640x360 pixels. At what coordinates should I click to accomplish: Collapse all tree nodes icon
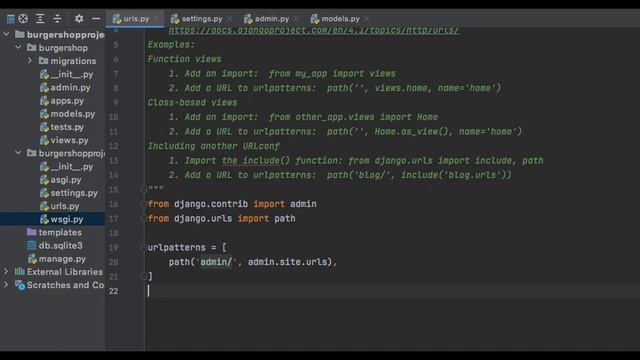click(x=57, y=18)
